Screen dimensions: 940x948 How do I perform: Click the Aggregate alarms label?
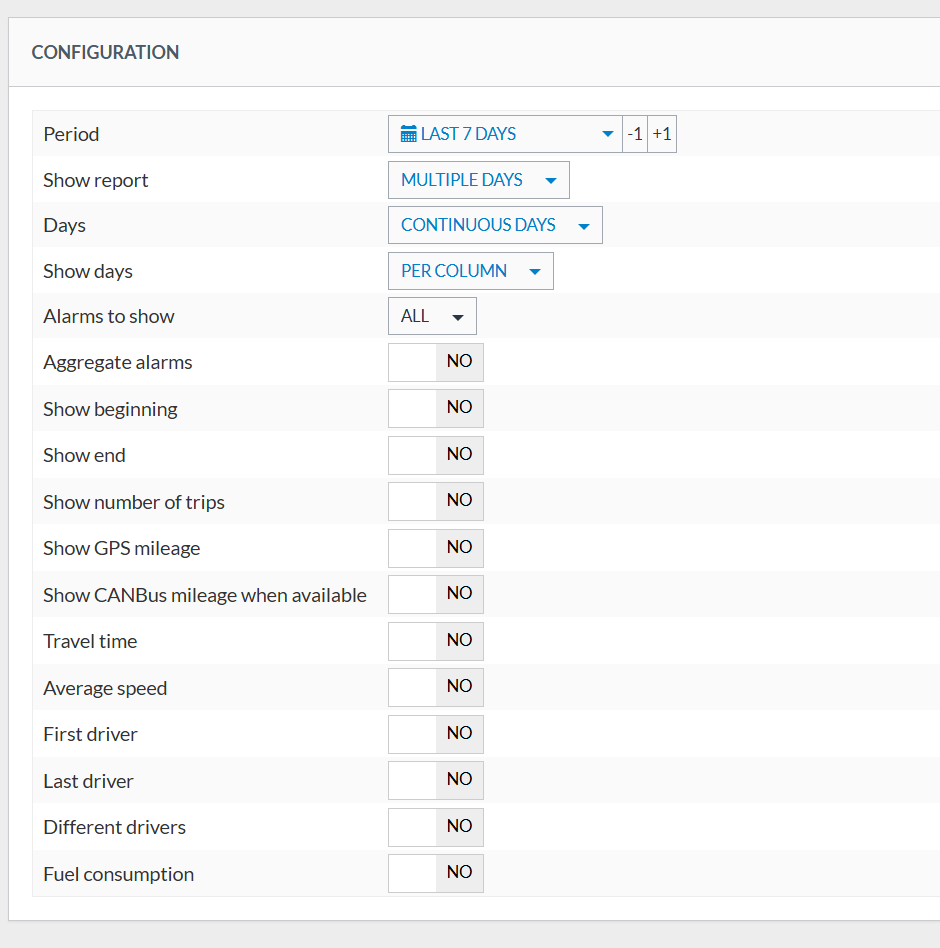click(118, 363)
